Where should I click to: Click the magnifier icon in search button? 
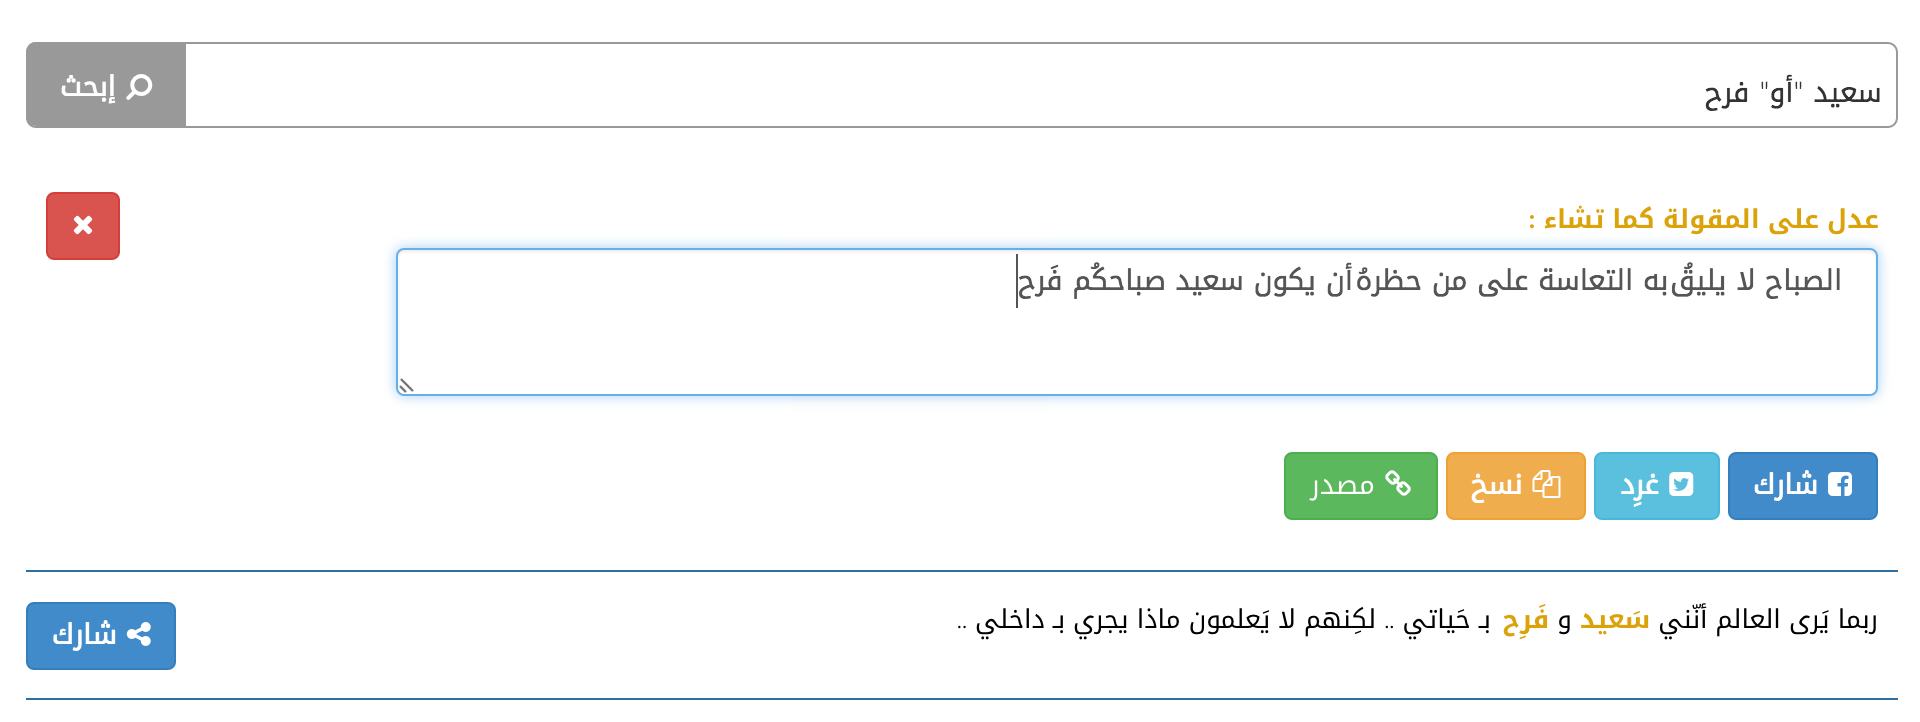140,86
